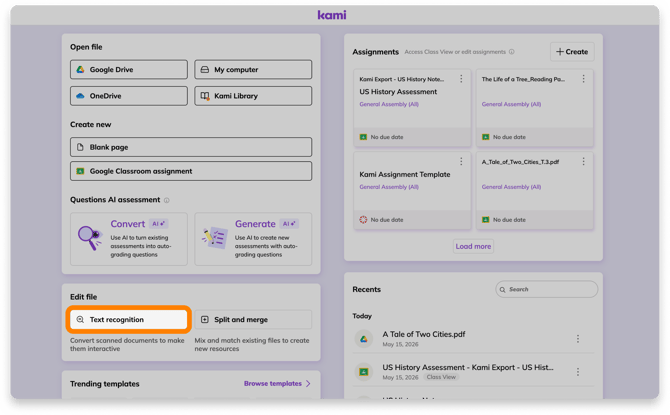
Task: Open the US History Assessment assignment card
Action: pos(412,108)
